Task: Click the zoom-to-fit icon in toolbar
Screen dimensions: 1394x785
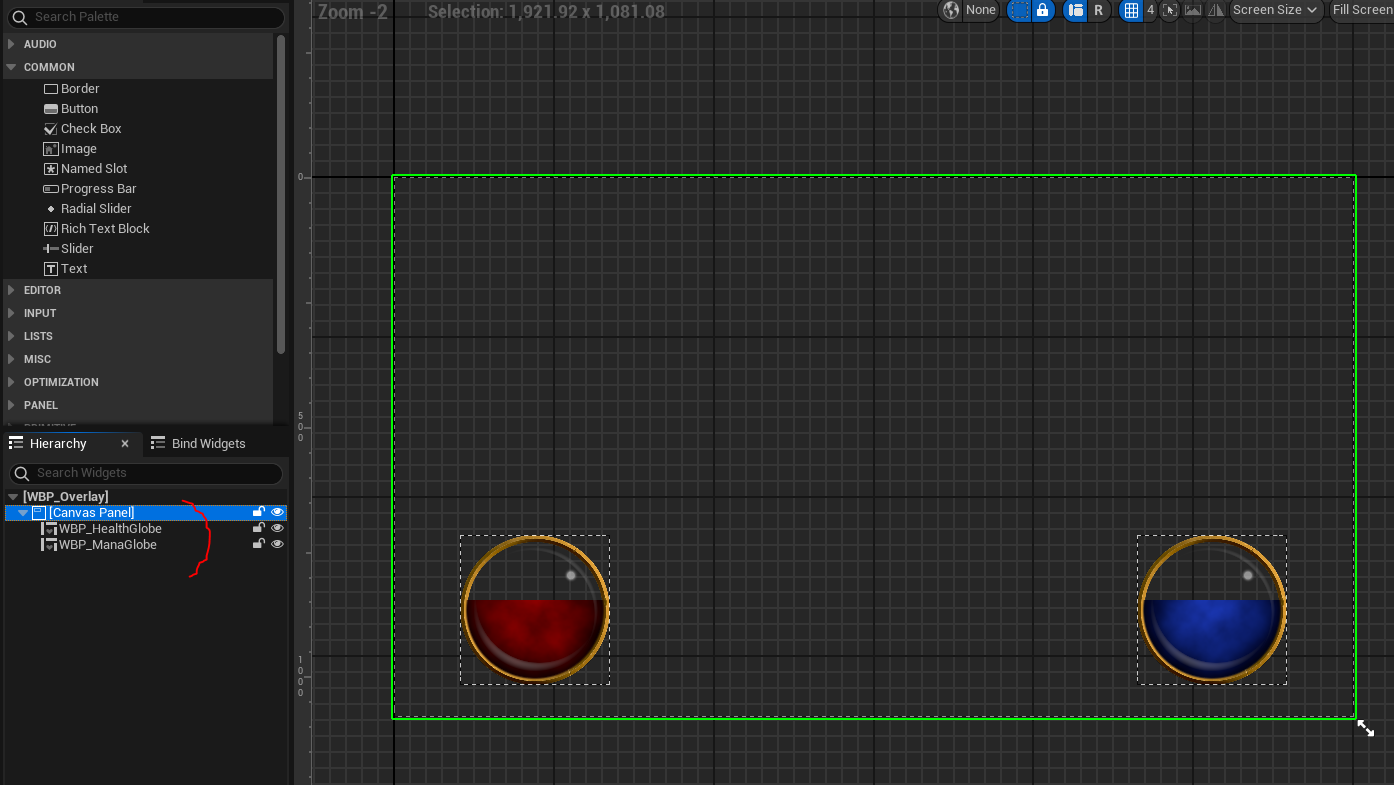Action: pyautogui.click(x=1169, y=10)
